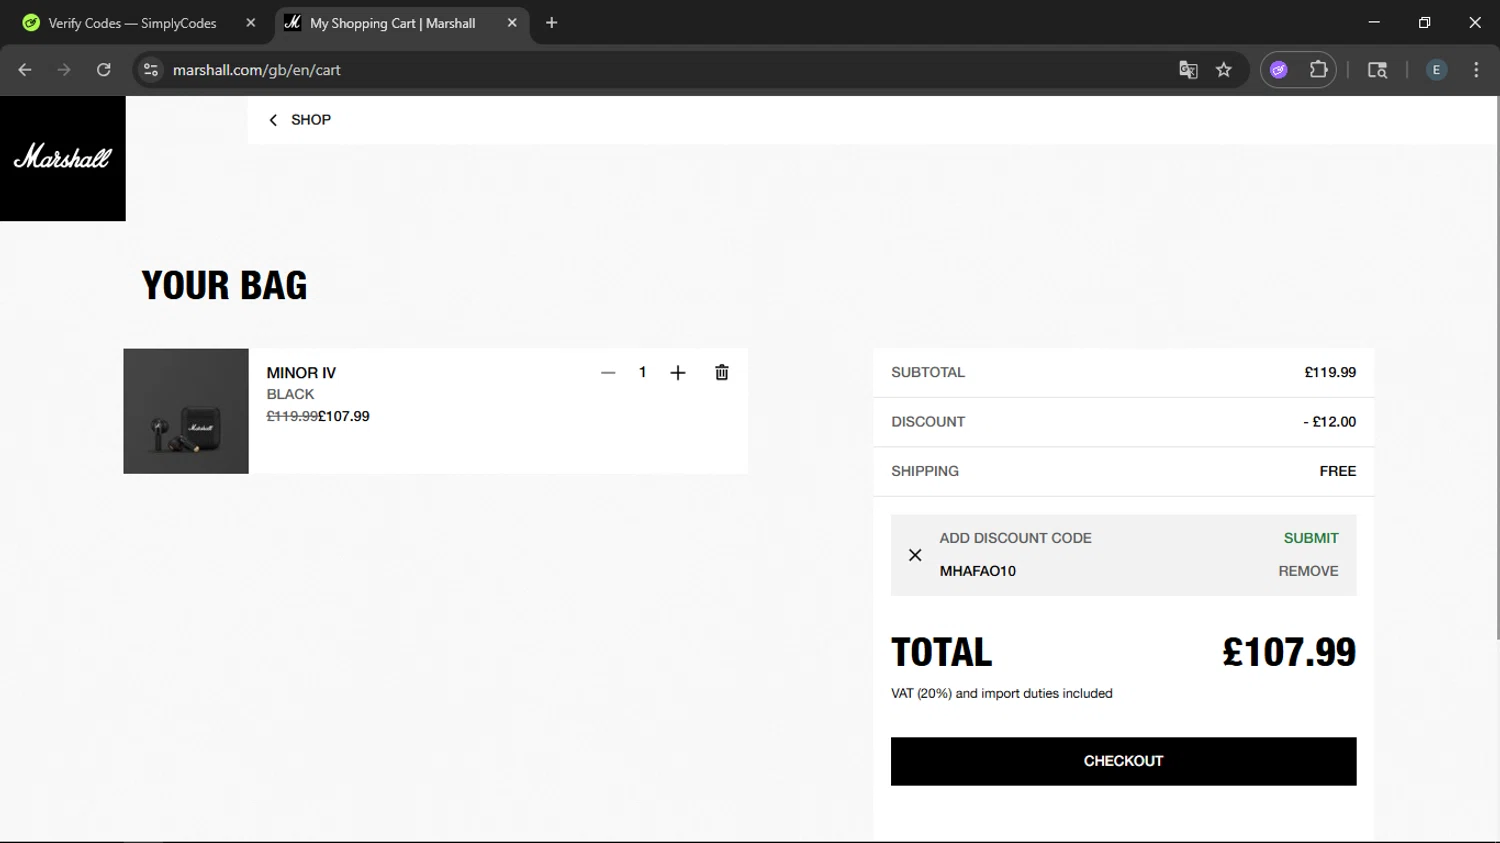Click the discounted price £107.99 under Minor IV

[344, 416]
